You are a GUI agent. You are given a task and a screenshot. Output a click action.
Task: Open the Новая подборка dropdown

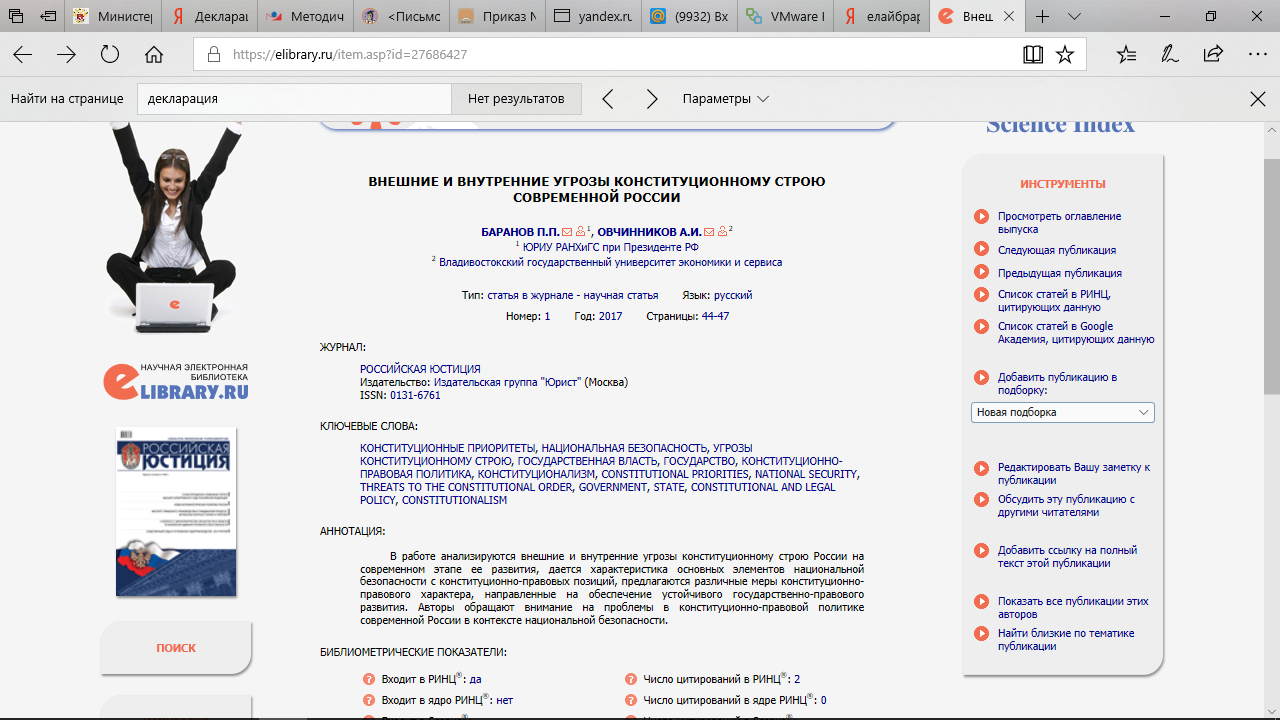point(1062,412)
